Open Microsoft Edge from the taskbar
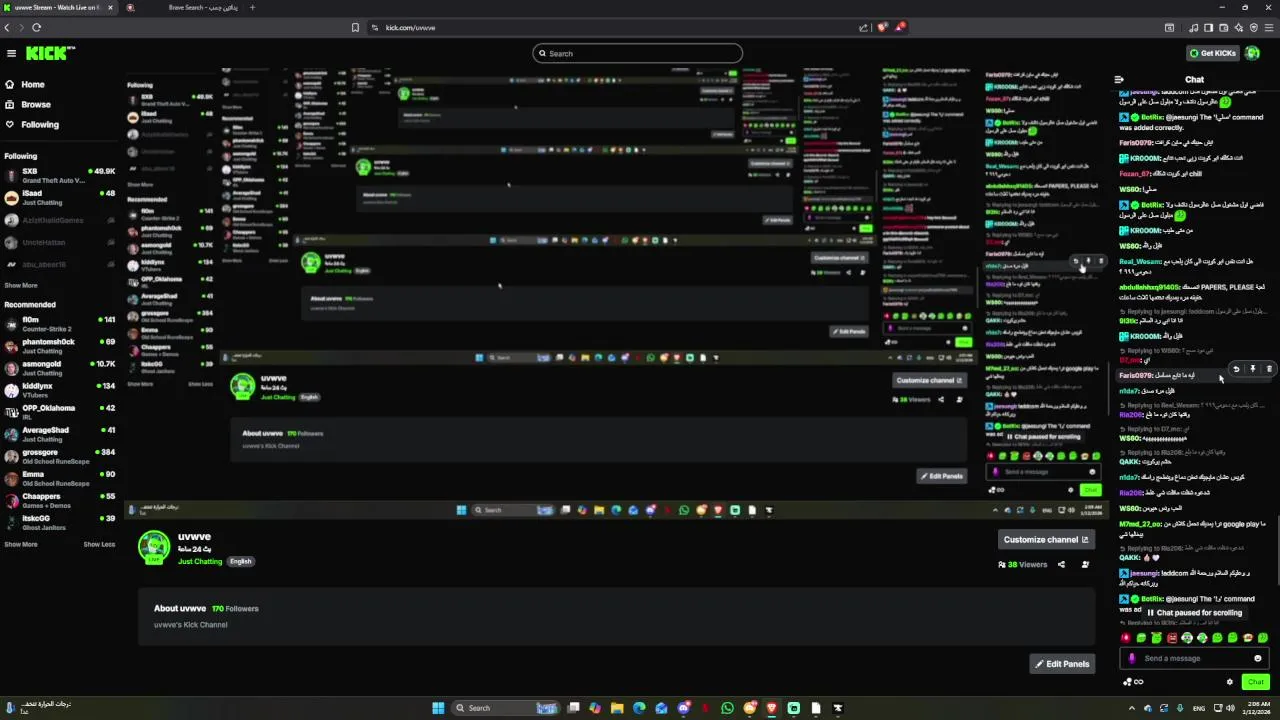Viewport: 1280px width, 720px height. tap(639, 708)
